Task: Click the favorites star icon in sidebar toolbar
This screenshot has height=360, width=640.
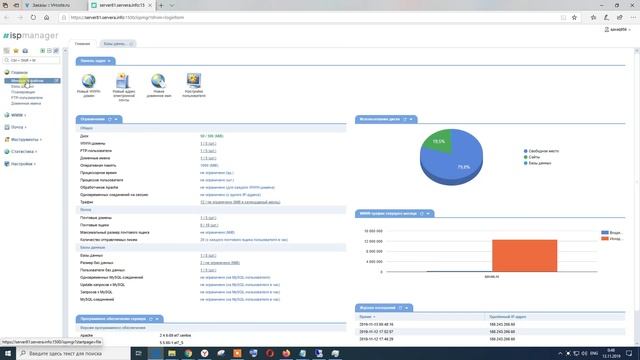Action: 16,51
